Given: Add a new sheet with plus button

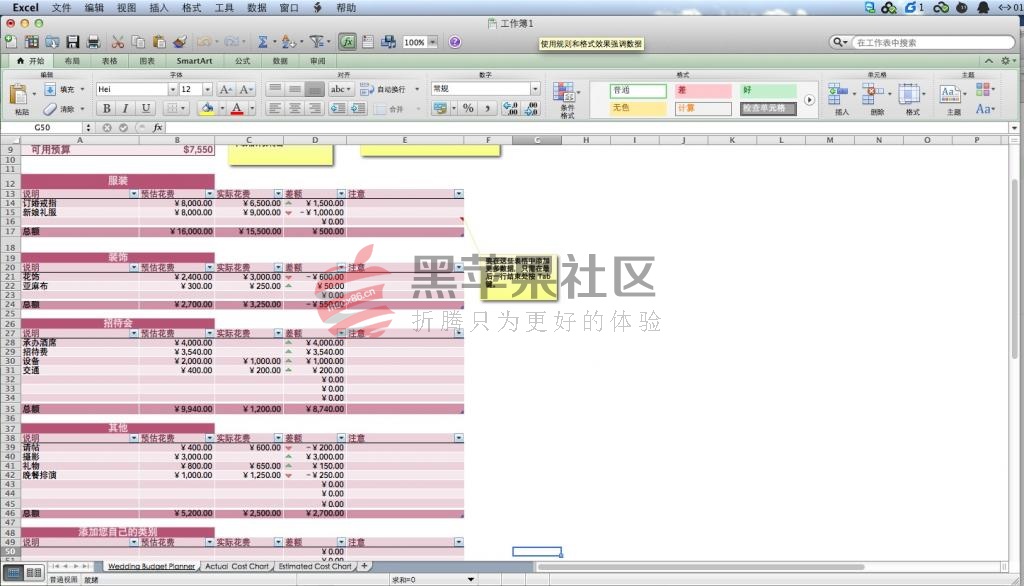Looking at the screenshot, I should pos(364,566).
